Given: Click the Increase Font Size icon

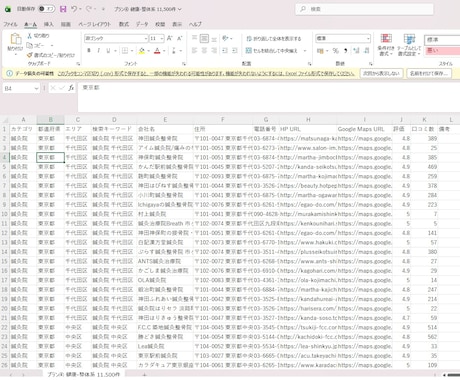Looking at the screenshot, I should point(169,38).
